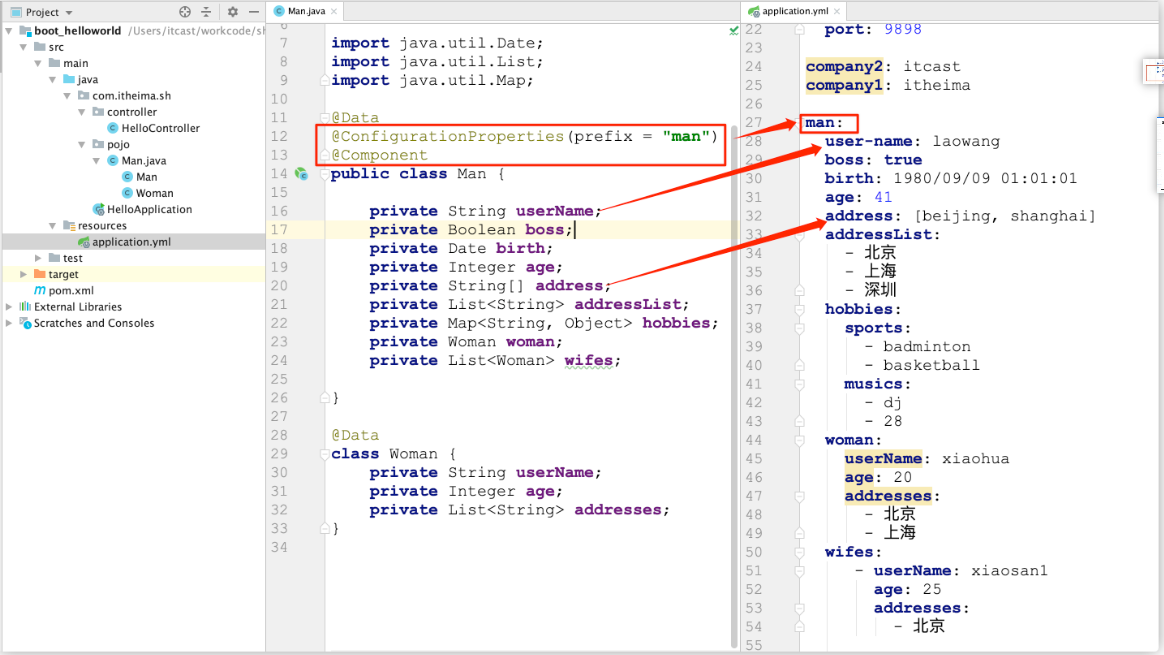Click the resources folder icon
This screenshot has height=655, width=1164.
pyautogui.click(x=69, y=226)
